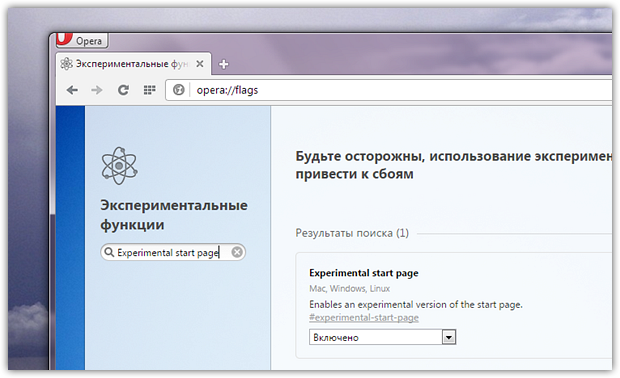Click the Будьте осторожны warning headline
Image resolution: width=620 pixels, height=378 pixels.
coord(454,165)
